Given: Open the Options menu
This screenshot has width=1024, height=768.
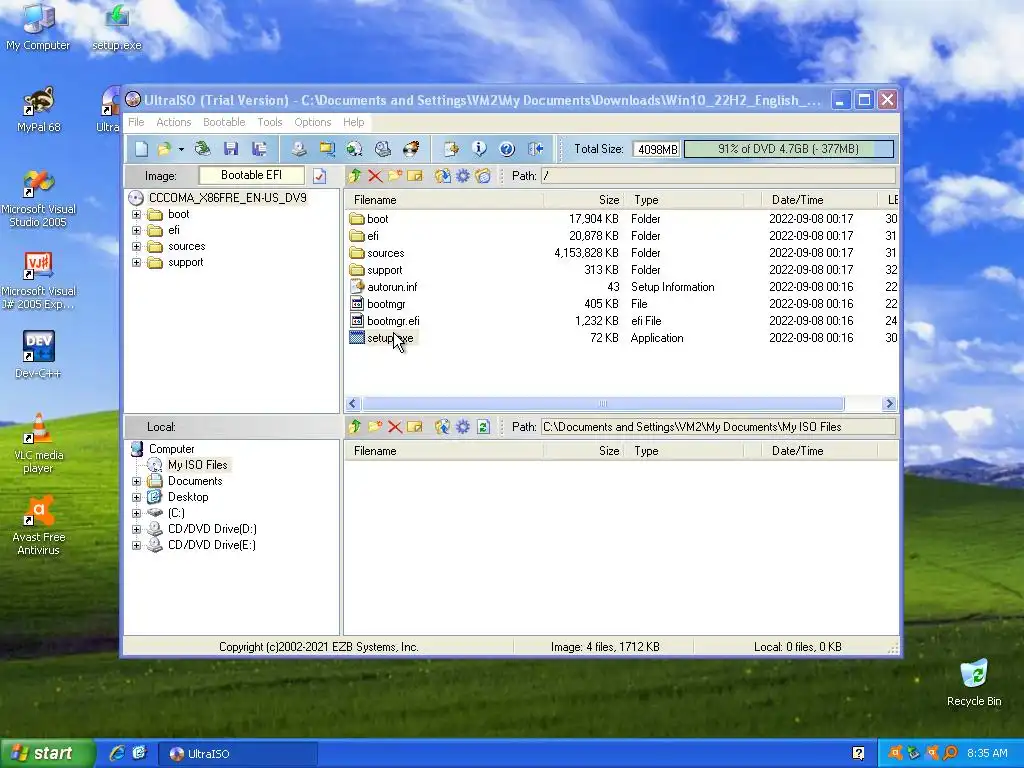Looking at the screenshot, I should click(x=313, y=122).
